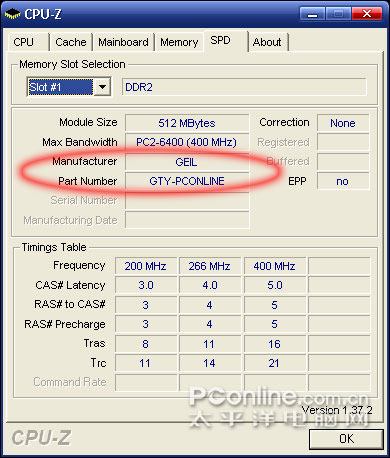Click the CPU-Z chip icon in title bar
The height and width of the screenshot is (458, 390).
(13, 14)
